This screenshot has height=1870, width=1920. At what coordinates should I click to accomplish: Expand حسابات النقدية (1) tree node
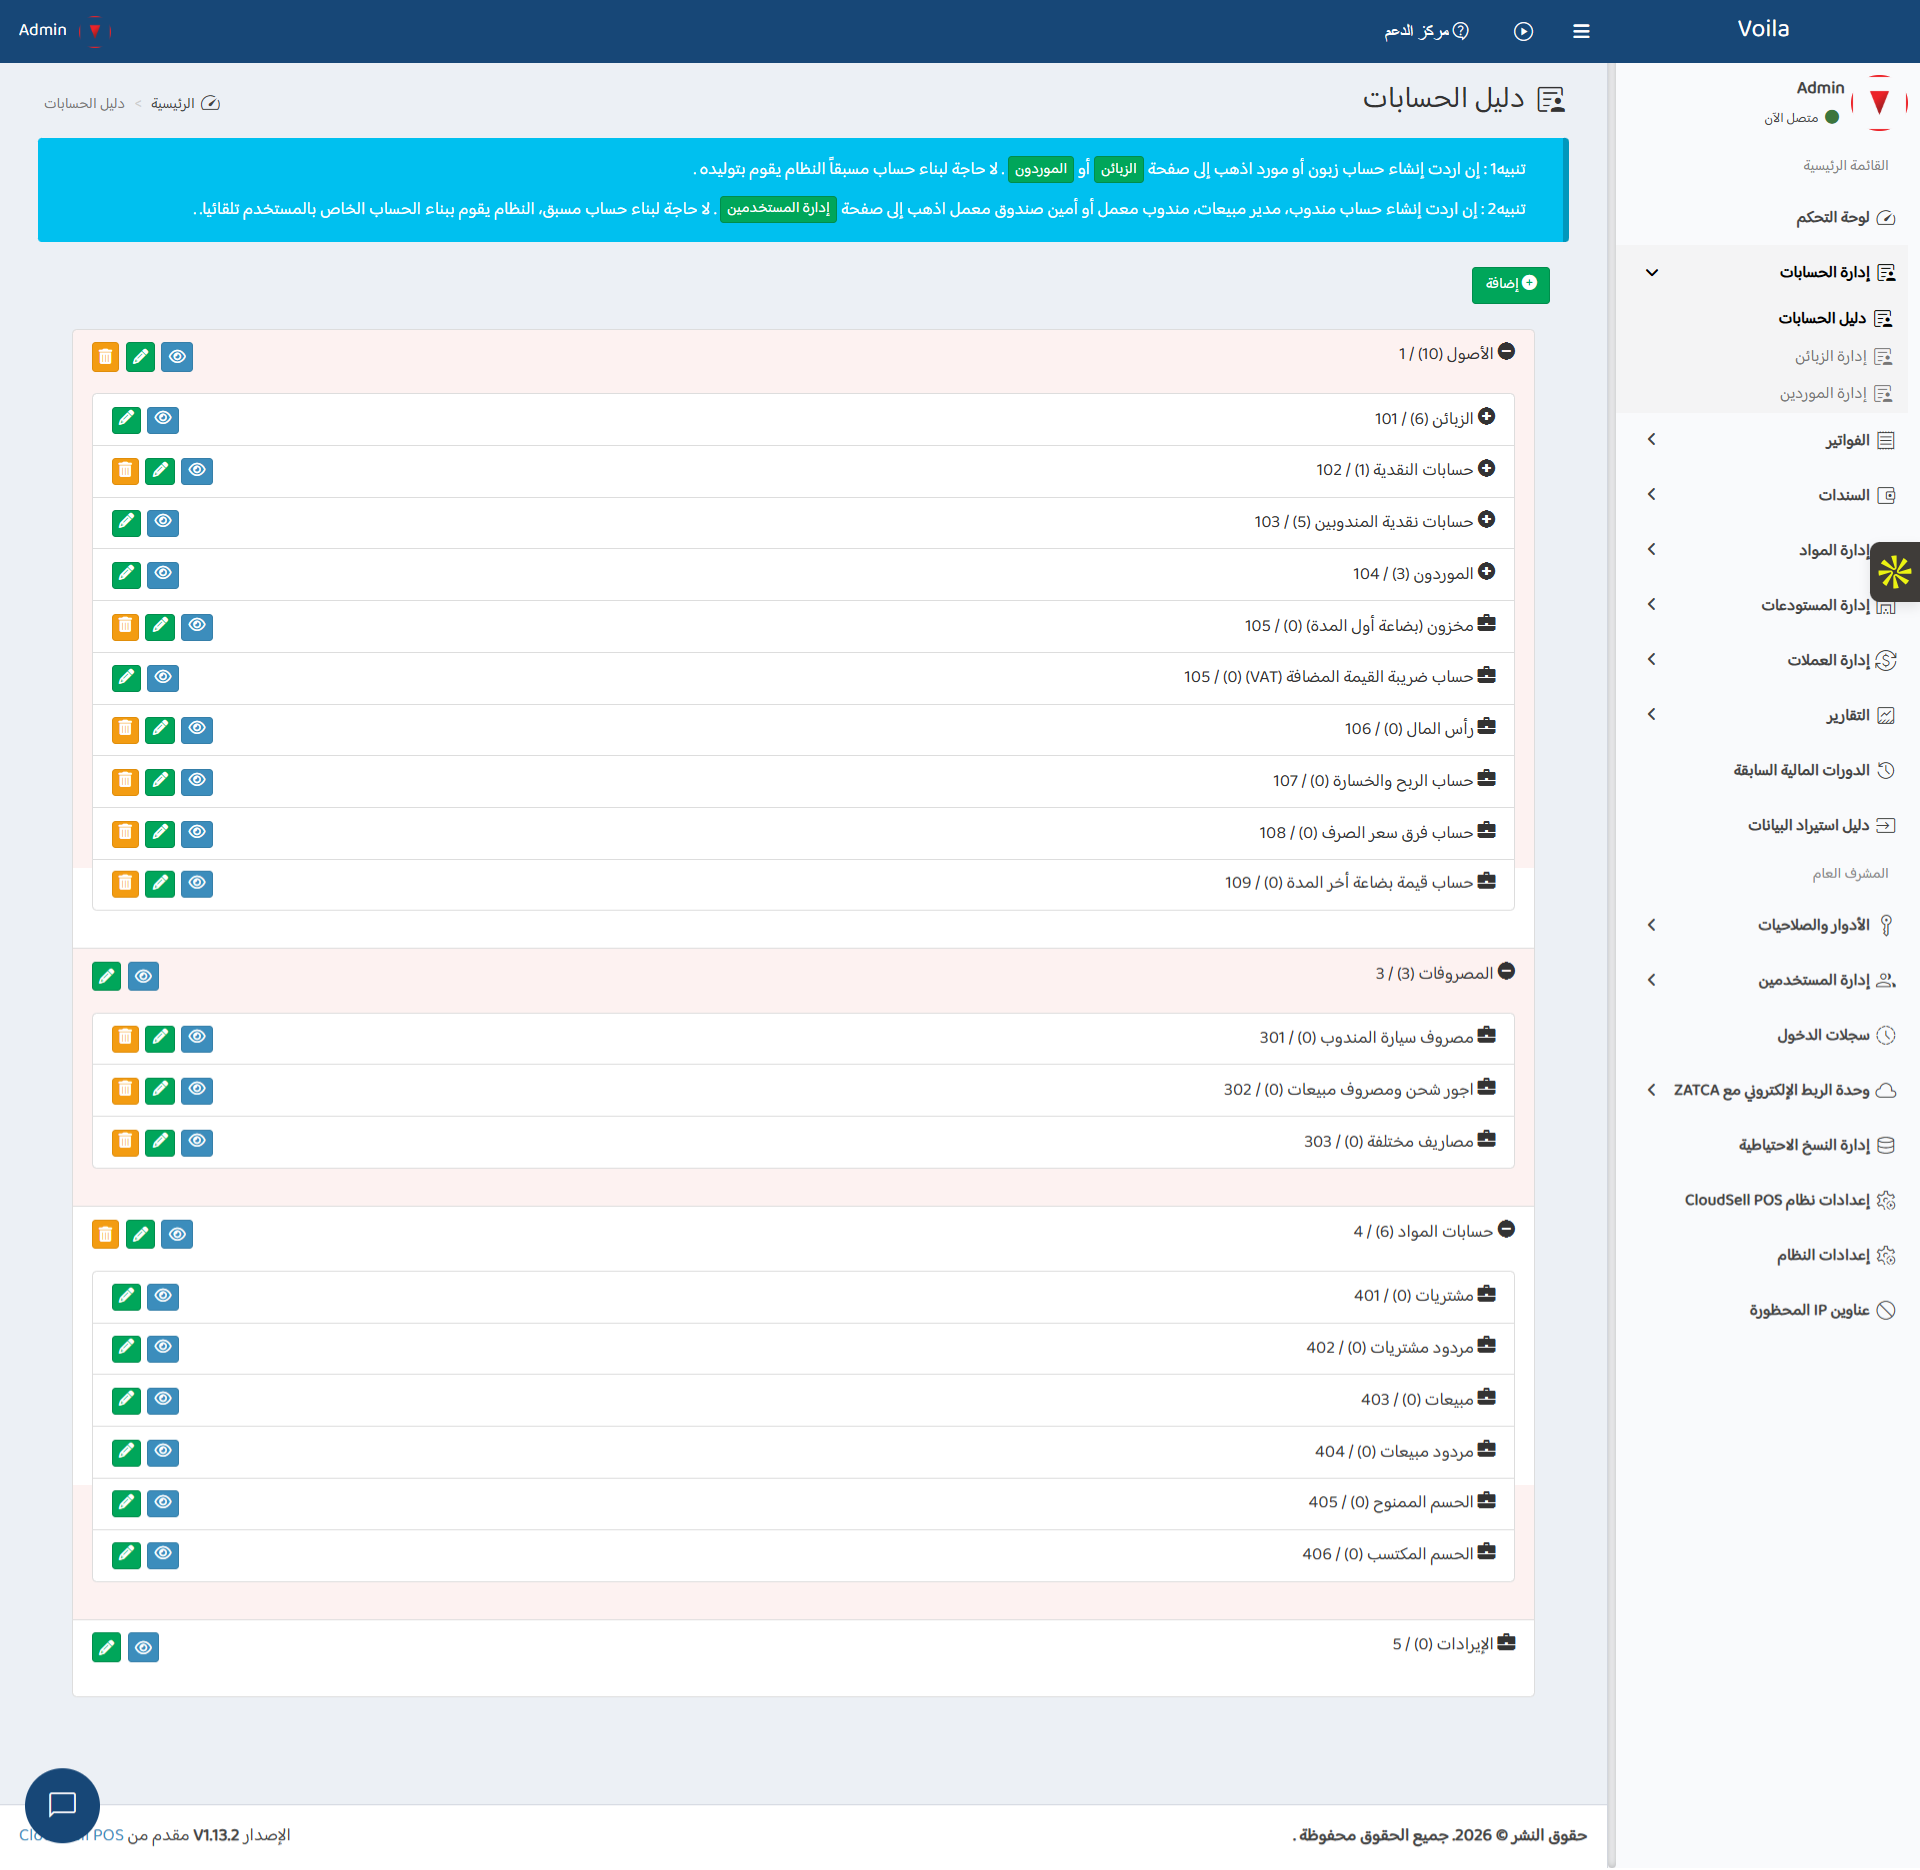(x=1486, y=468)
